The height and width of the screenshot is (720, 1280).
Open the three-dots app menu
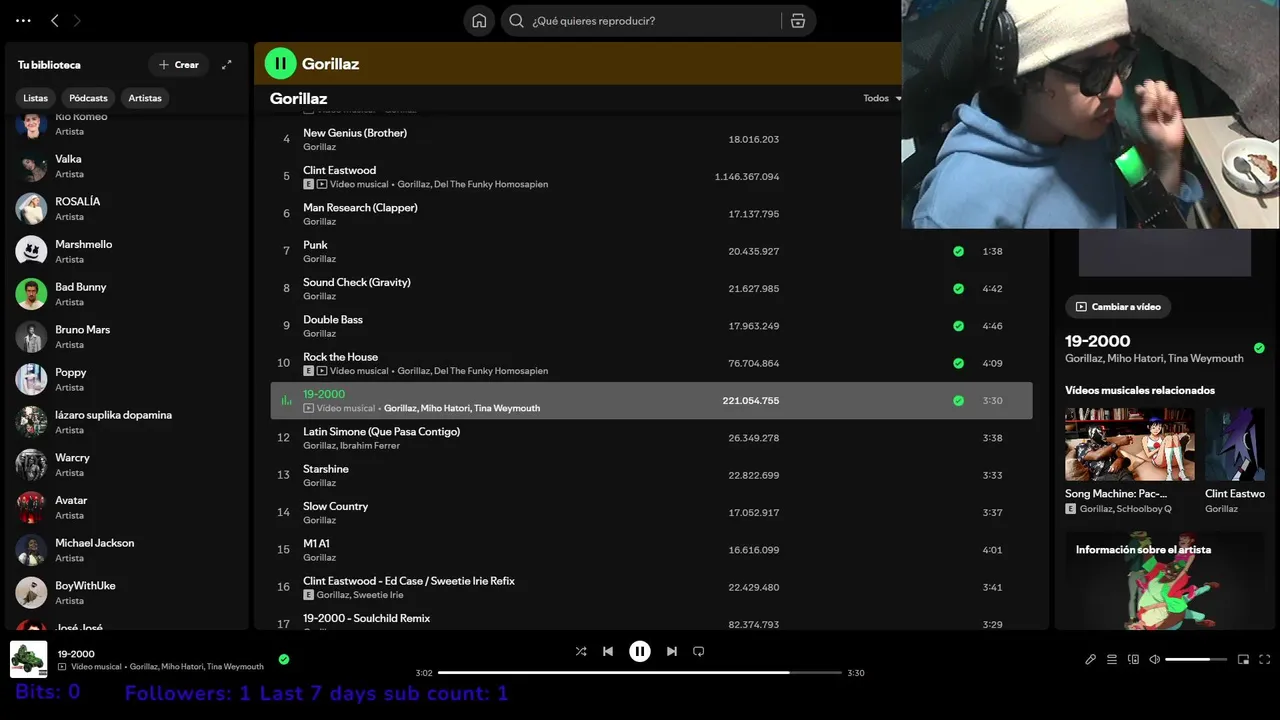click(x=24, y=21)
